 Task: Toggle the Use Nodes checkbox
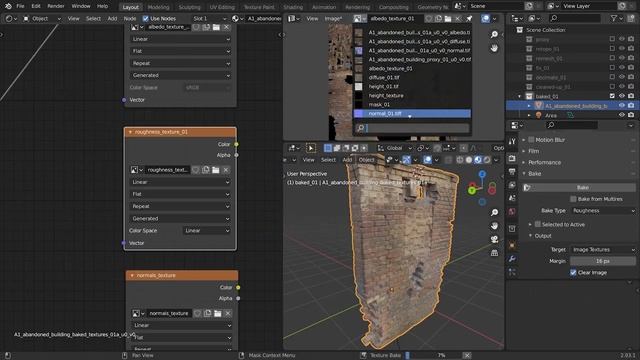pyautogui.click(x=146, y=18)
